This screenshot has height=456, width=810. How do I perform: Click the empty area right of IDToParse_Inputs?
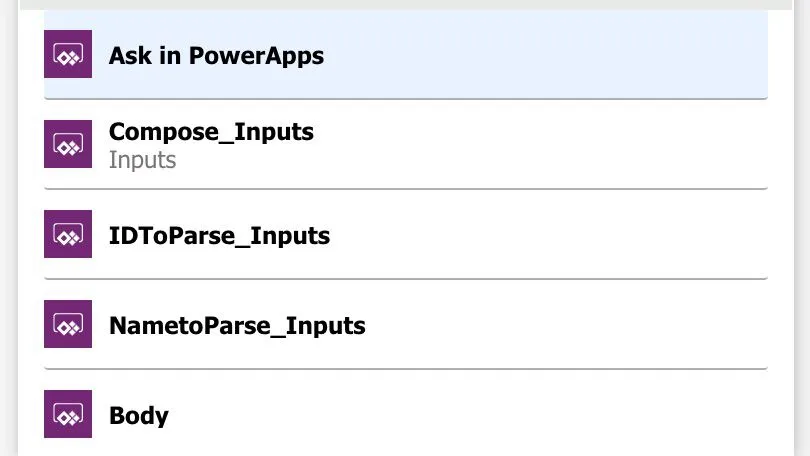560,234
